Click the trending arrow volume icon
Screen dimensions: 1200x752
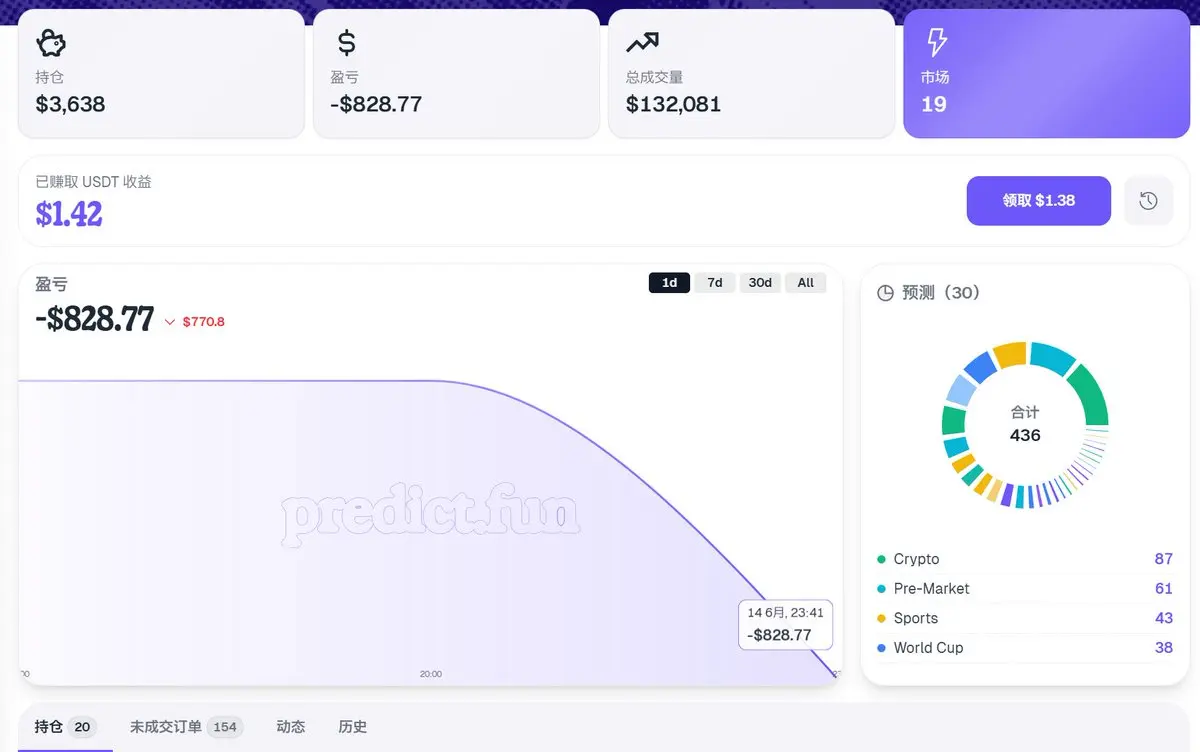(x=642, y=43)
